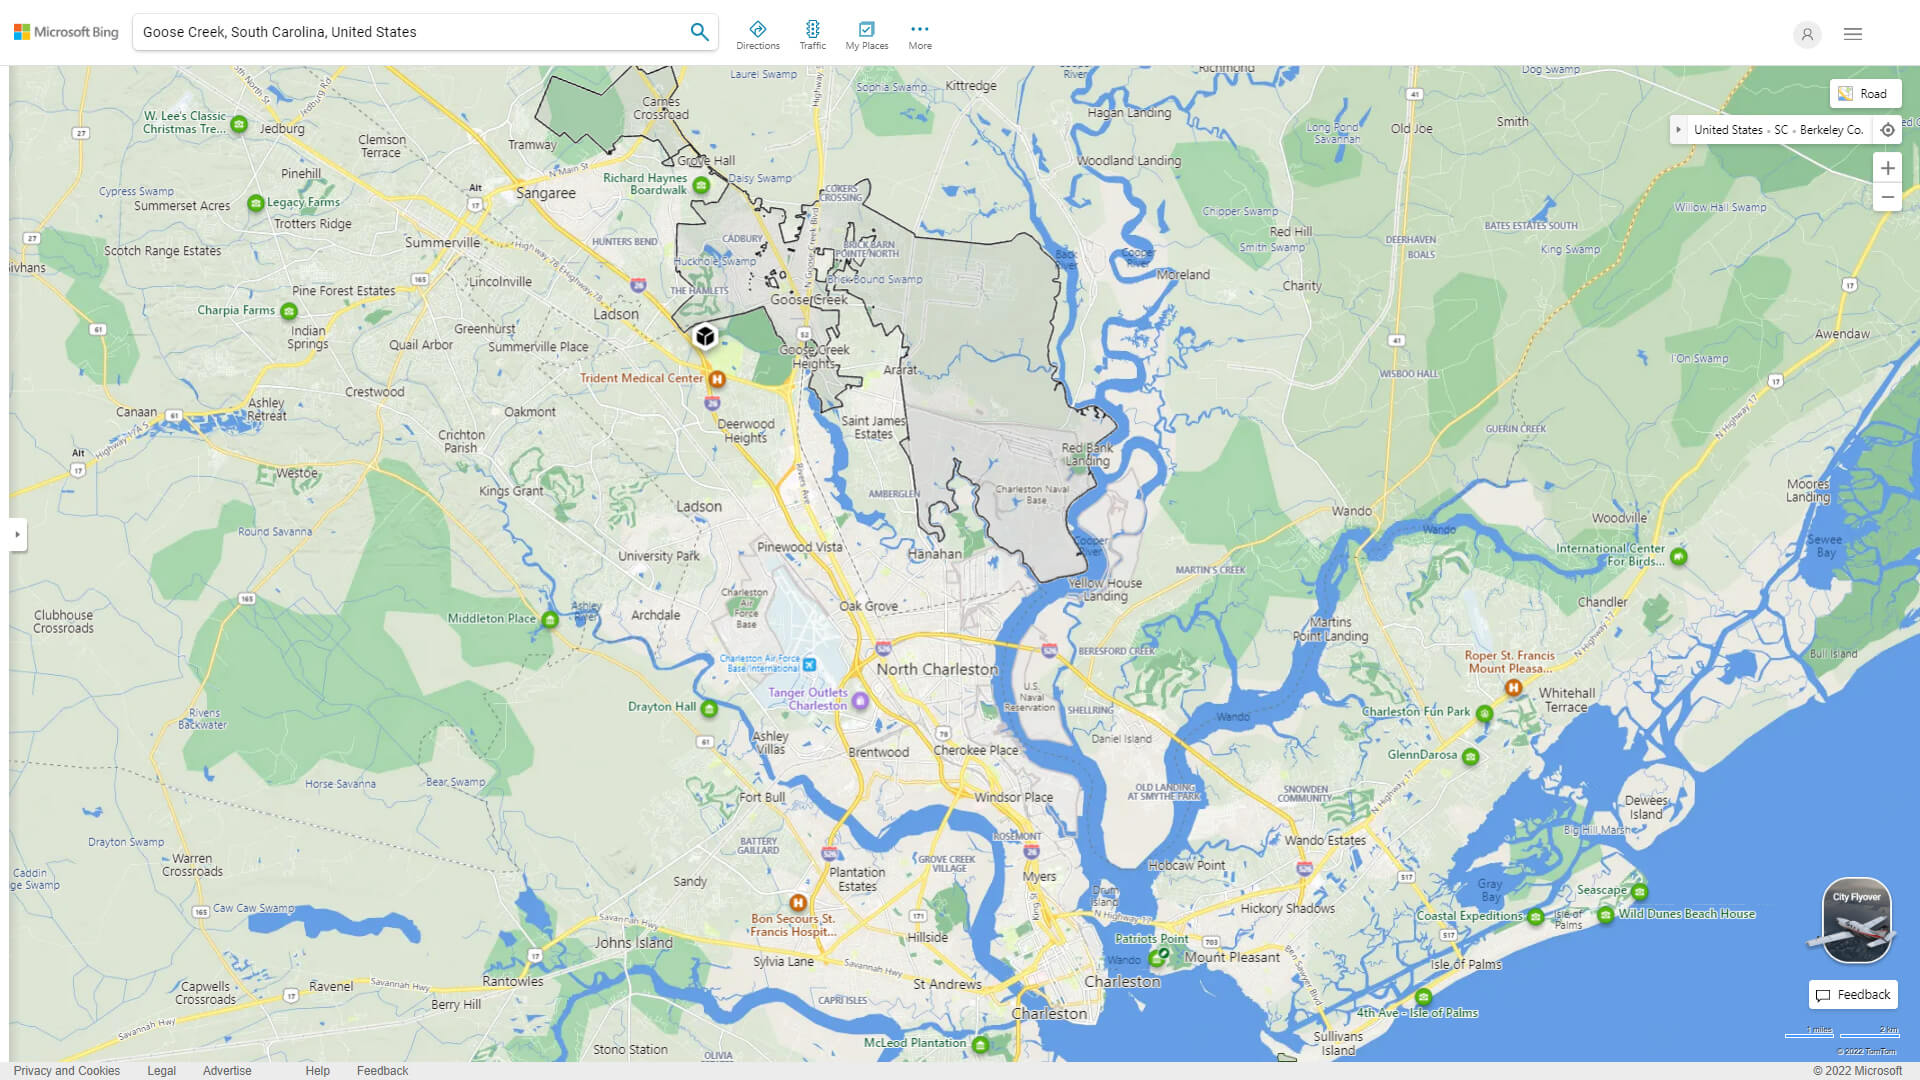
Task: Toggle map layer visibility
Action: pyautogui.click(x=1863, y=92)
